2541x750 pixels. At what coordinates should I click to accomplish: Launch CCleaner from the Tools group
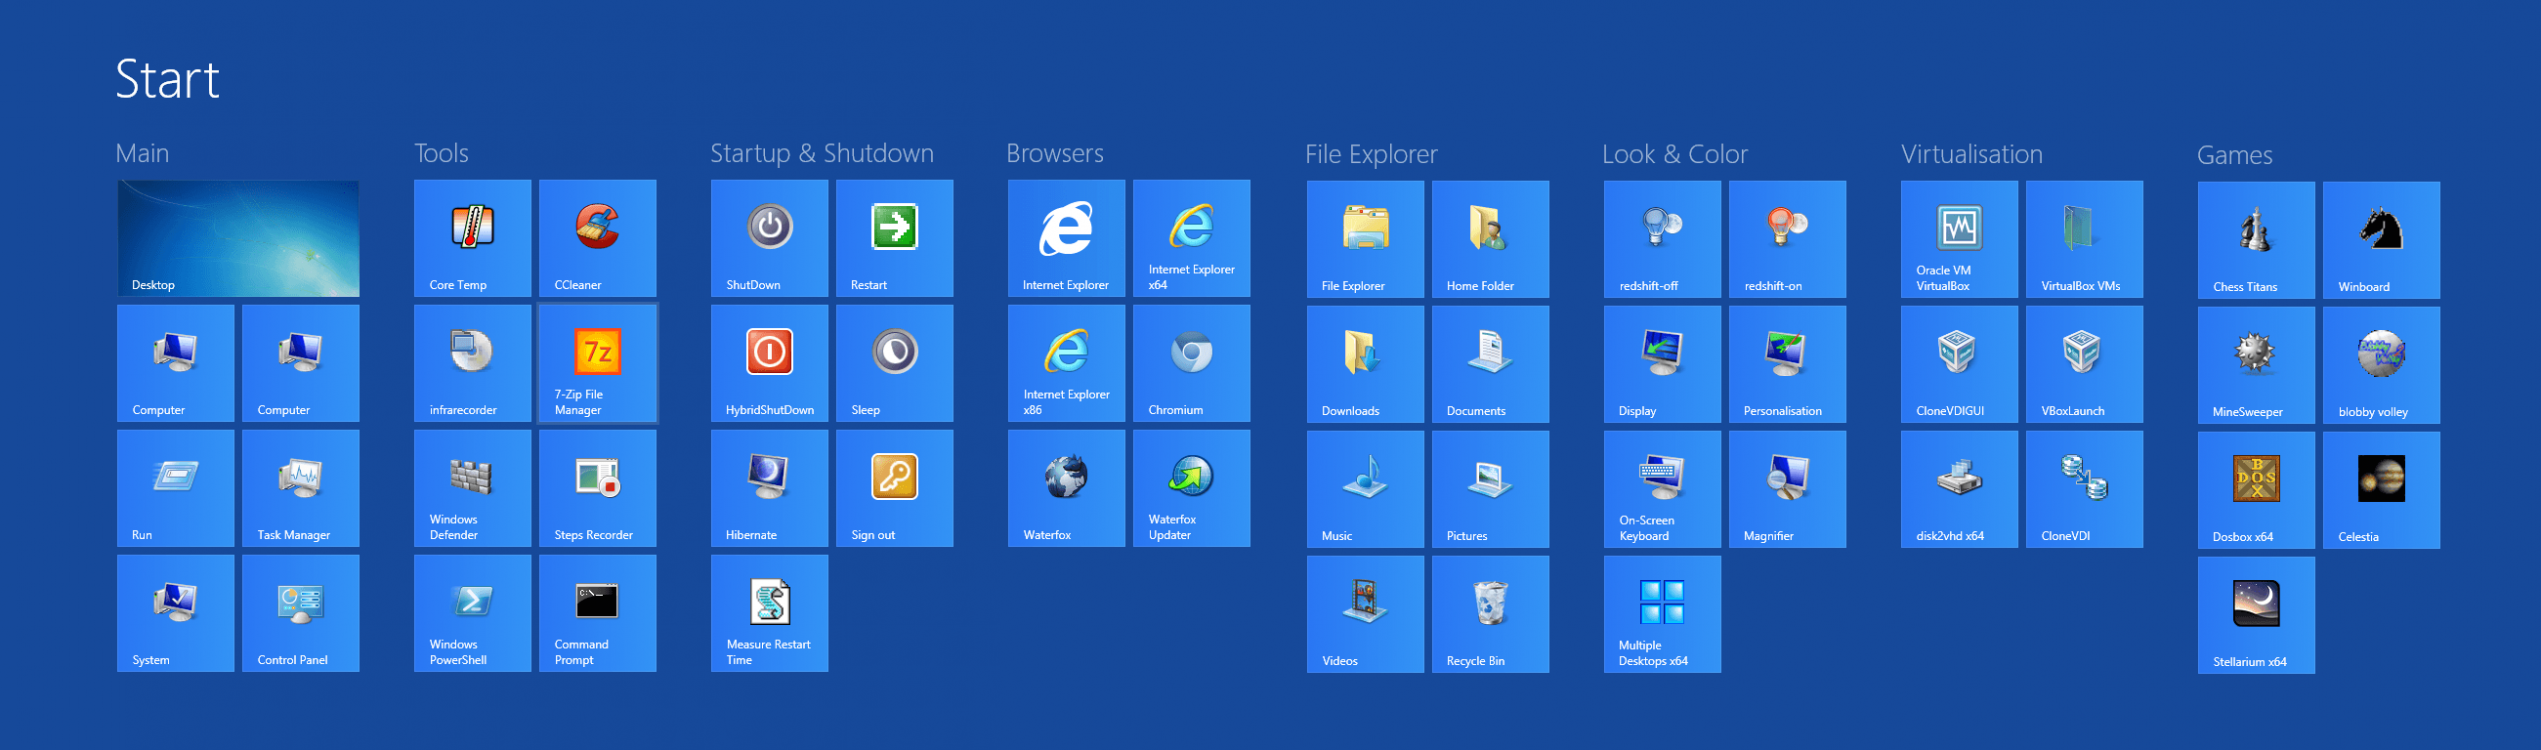[597, 238]
